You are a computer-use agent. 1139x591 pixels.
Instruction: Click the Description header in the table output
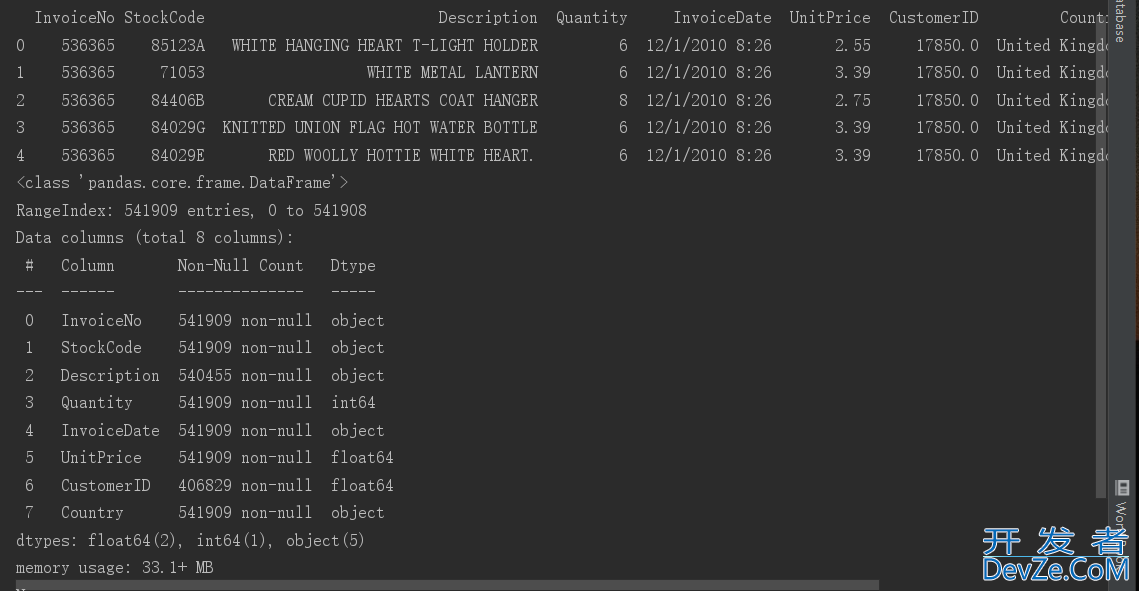(487, 18)
